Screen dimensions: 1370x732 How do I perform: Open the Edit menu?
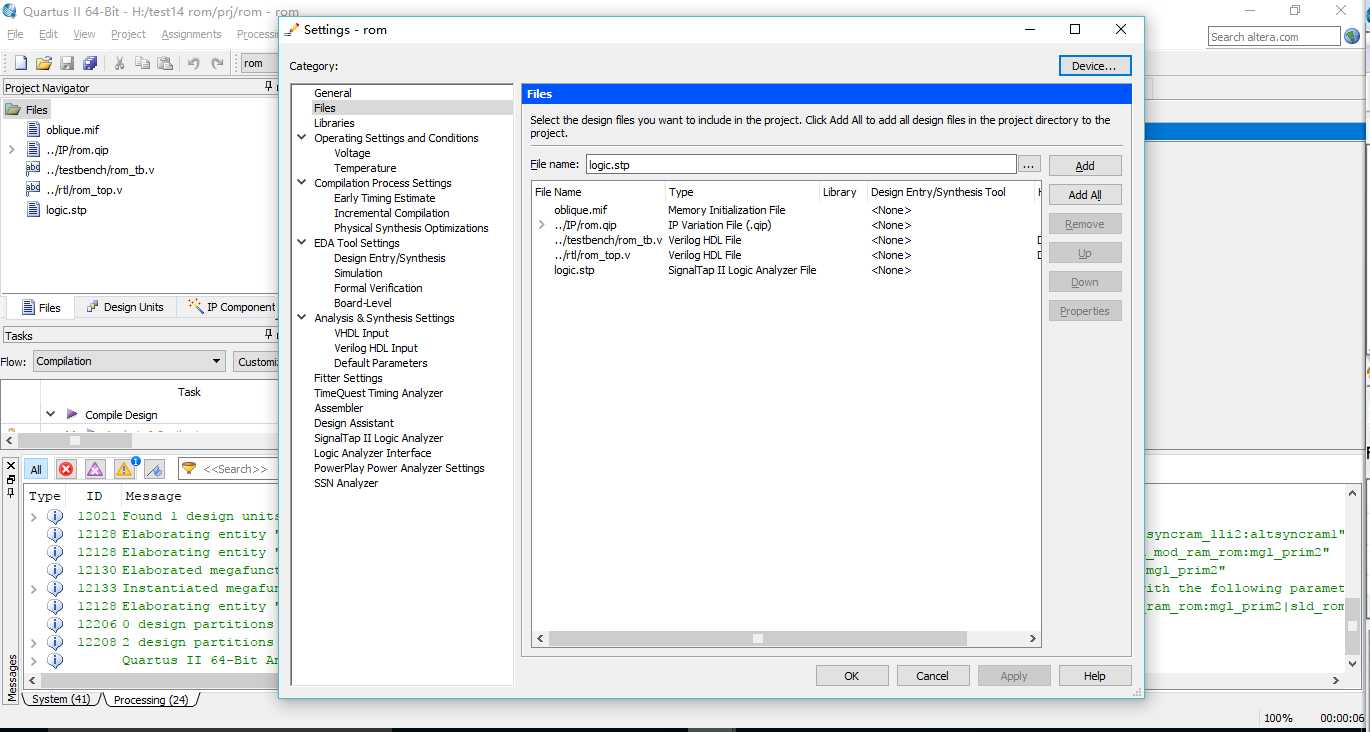(x=48, y=34)
